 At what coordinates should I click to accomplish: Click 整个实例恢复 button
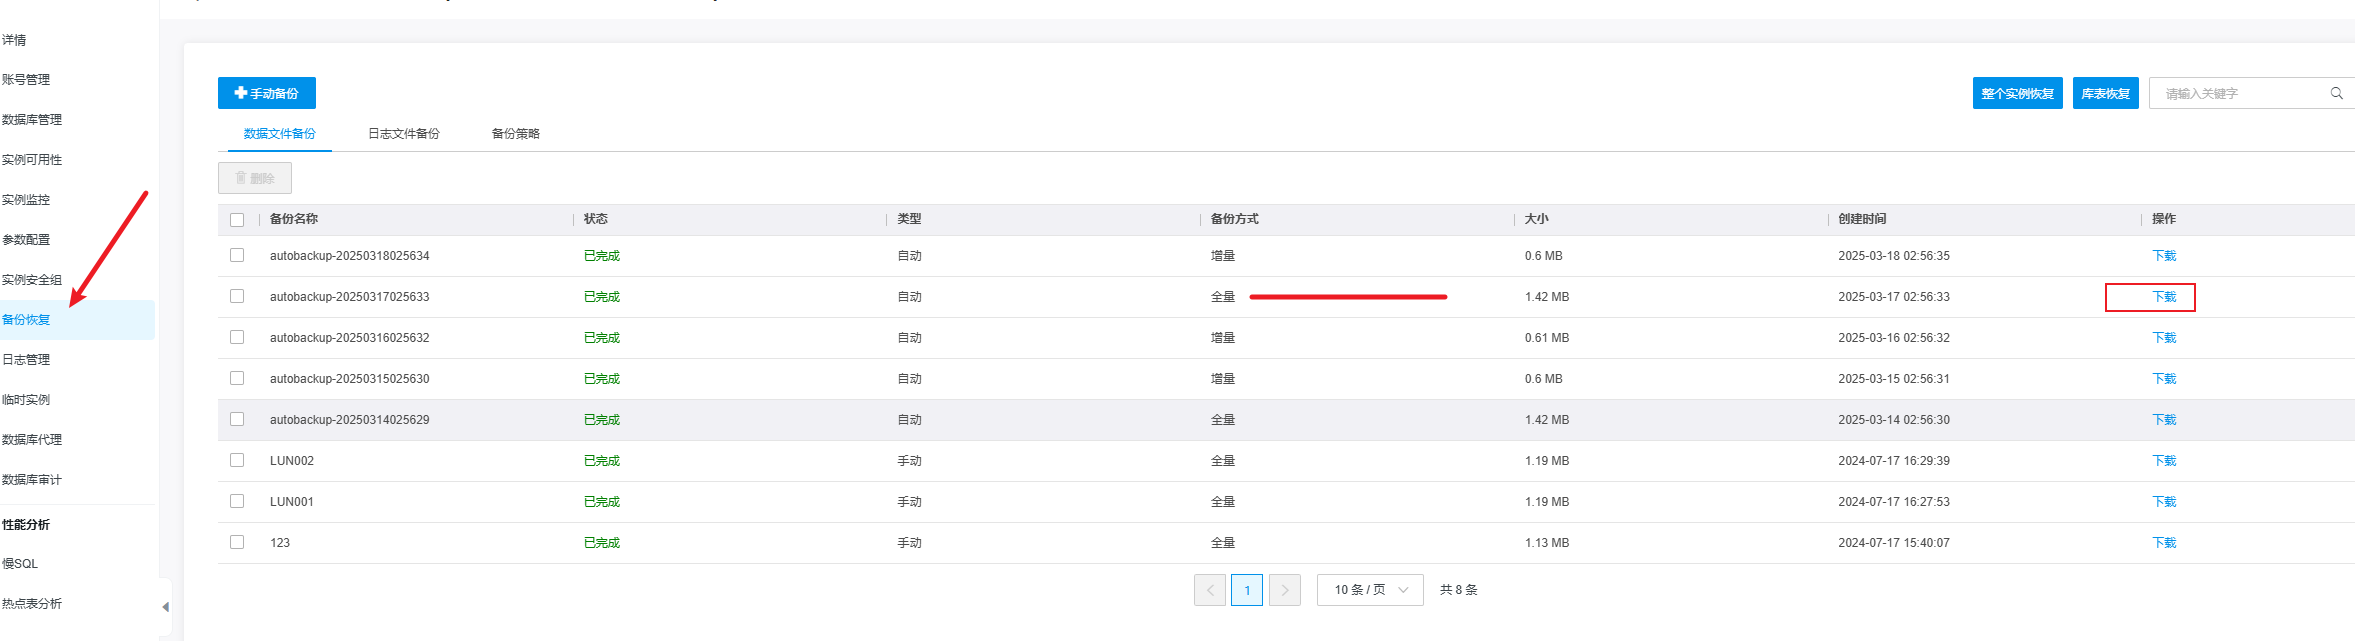point(2017,93)
